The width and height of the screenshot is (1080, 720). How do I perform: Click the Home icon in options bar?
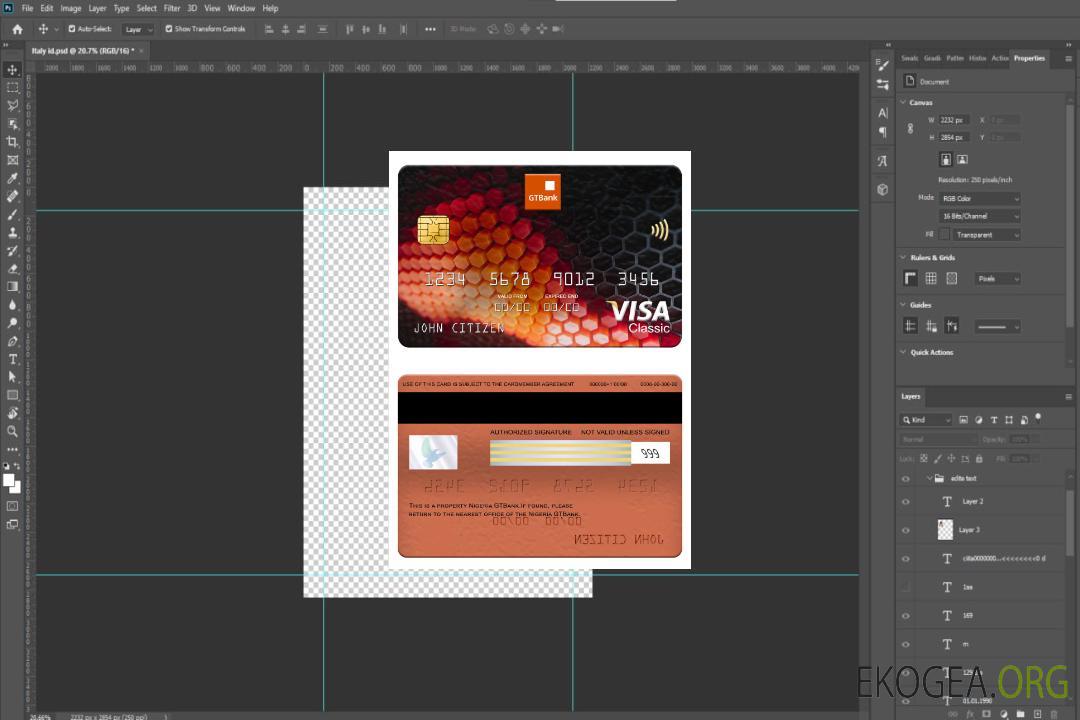(17, 29)
